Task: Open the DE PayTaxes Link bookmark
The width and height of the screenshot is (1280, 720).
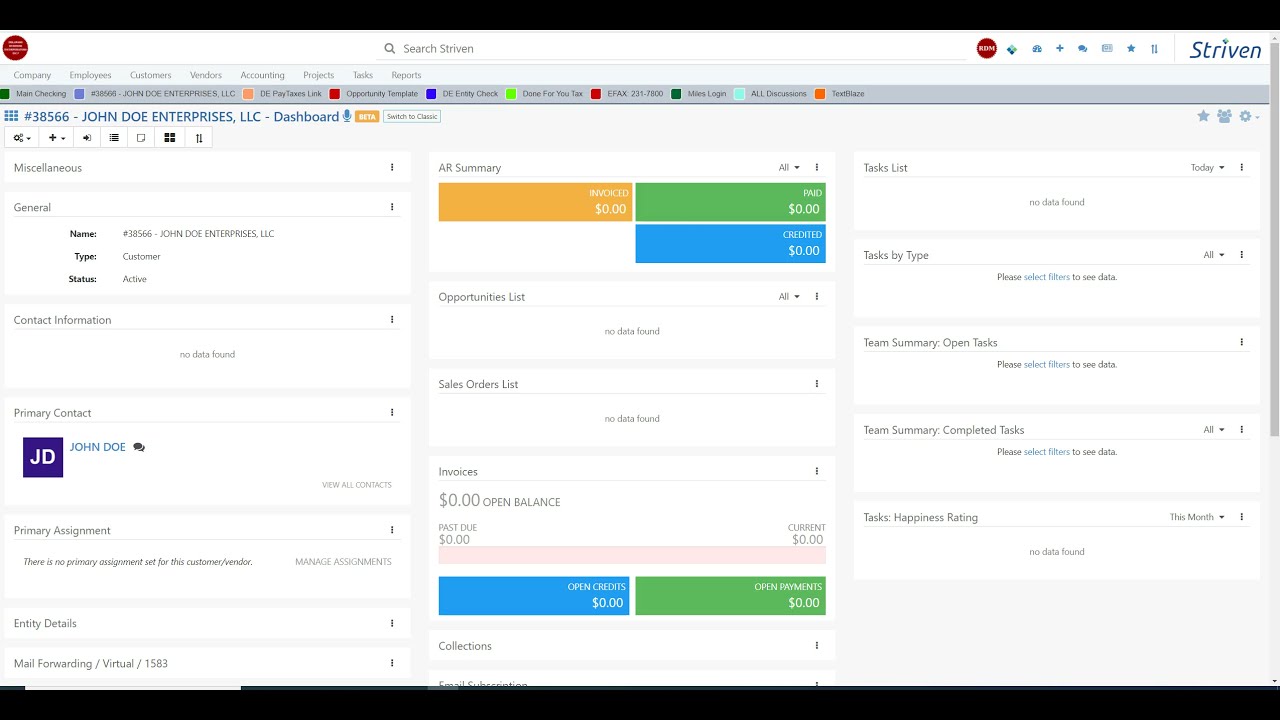Action: 283,94
